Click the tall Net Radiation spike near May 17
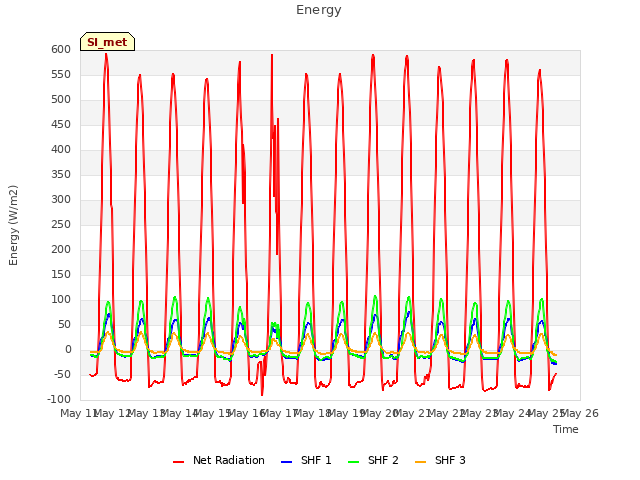 (272, 96)
